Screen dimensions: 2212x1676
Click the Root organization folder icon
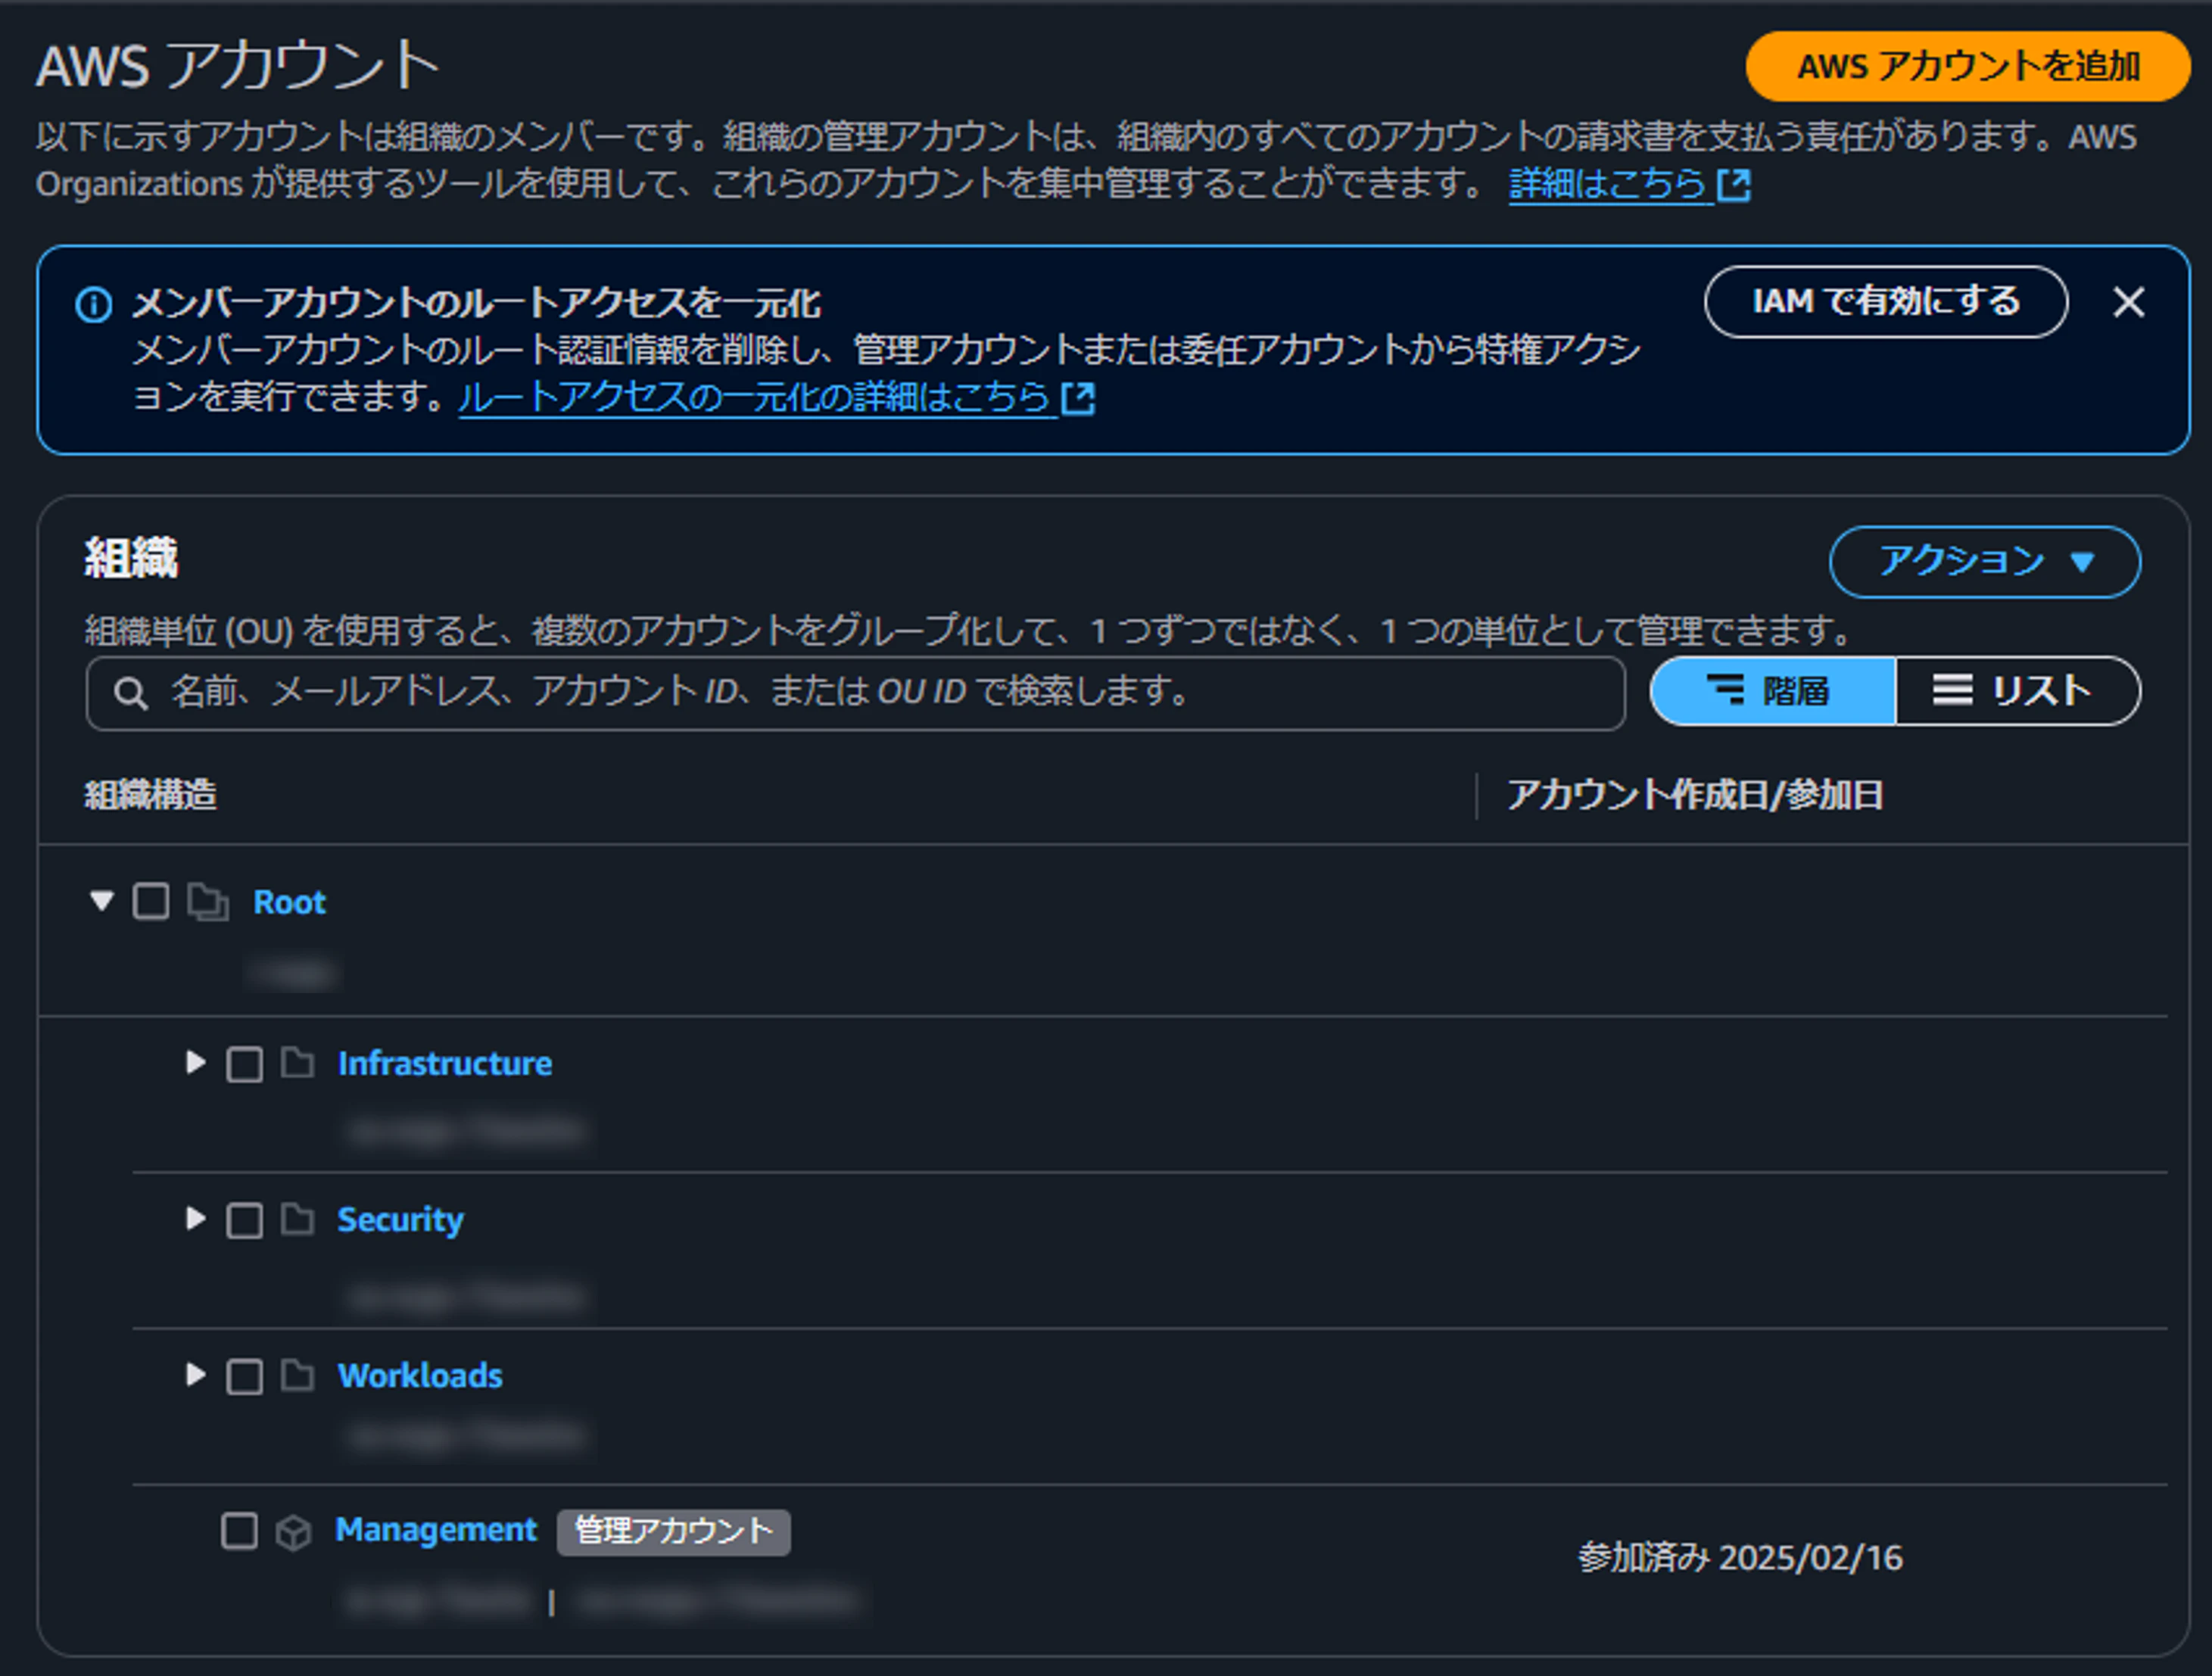click(x=208, y=902)
